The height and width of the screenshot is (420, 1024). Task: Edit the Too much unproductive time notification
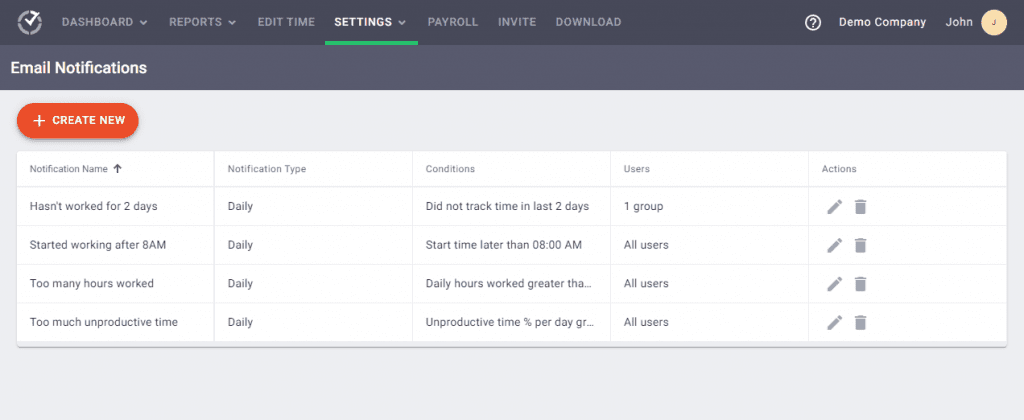point(835,323)
